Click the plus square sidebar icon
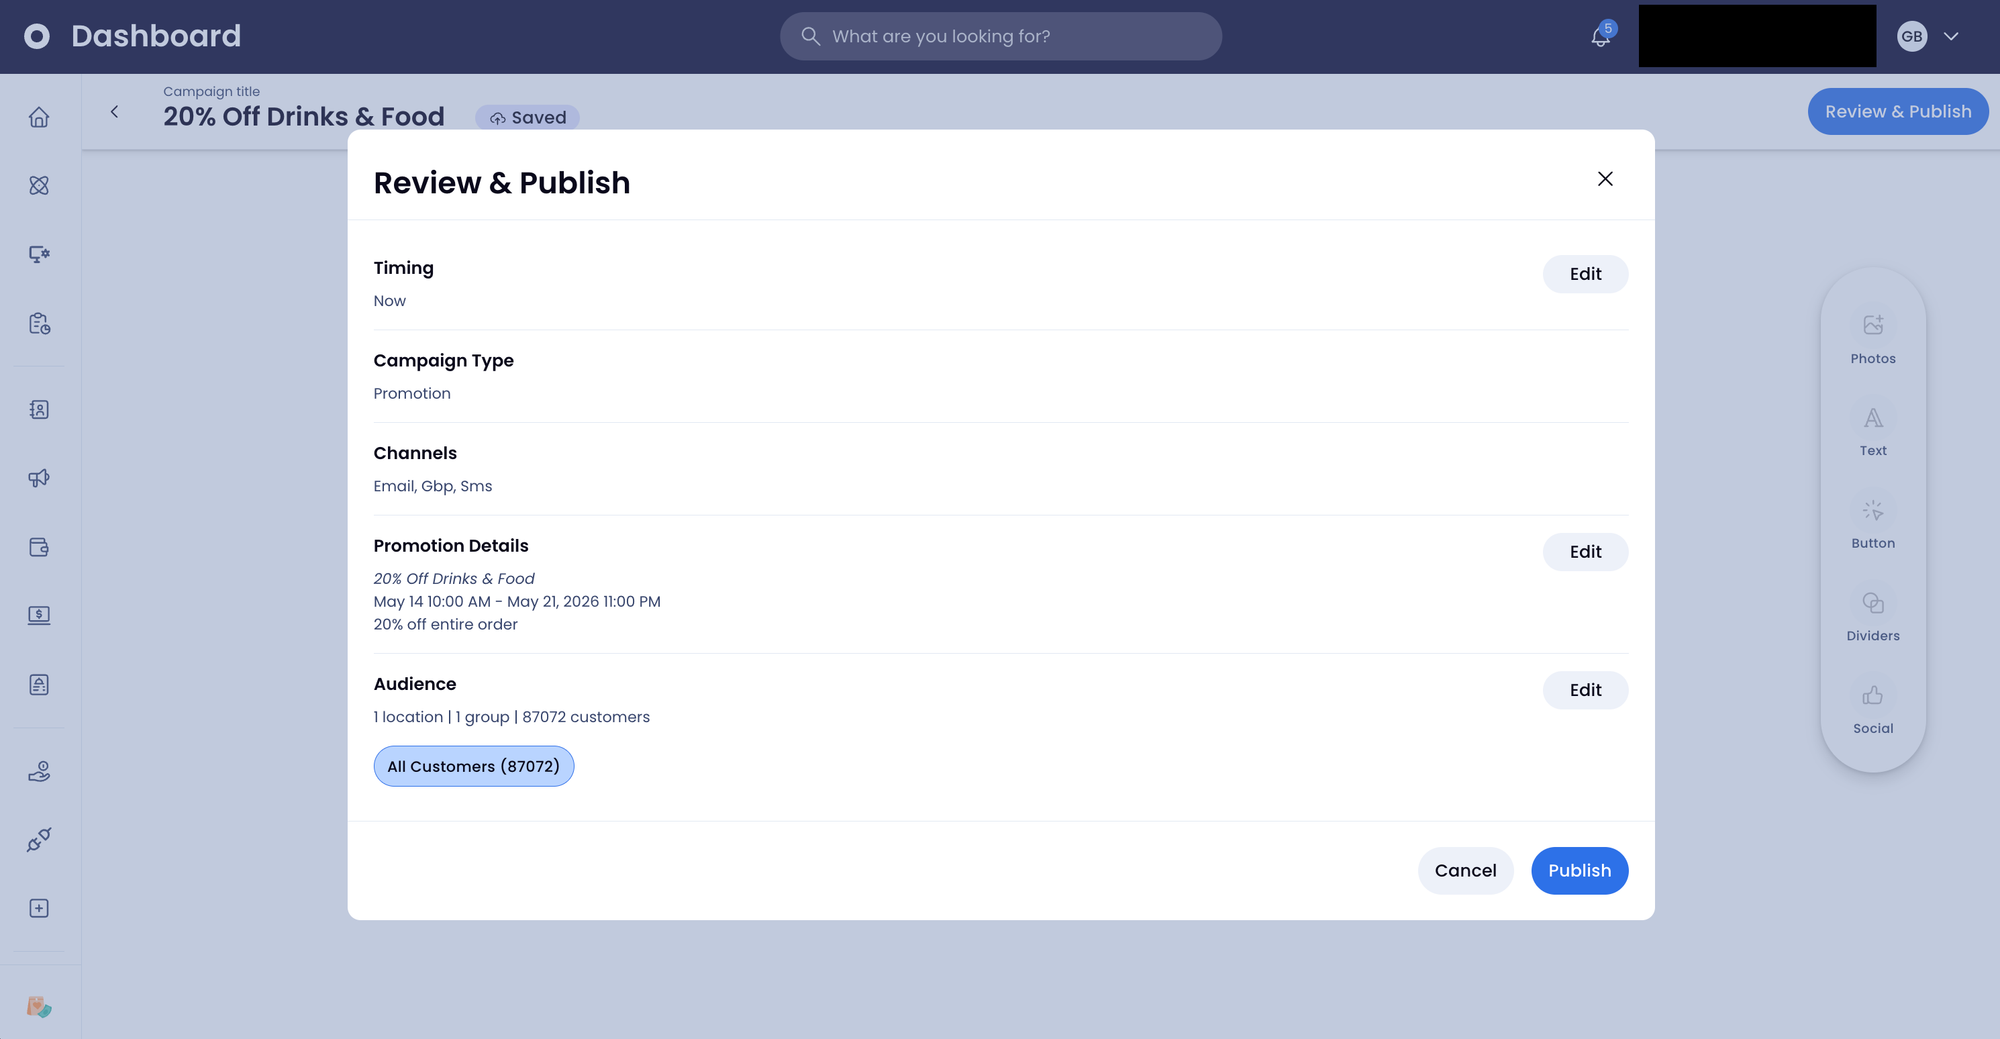The width and height of the screenshot is (2000, 1039). pyautogui.click(x=39, y=908)
